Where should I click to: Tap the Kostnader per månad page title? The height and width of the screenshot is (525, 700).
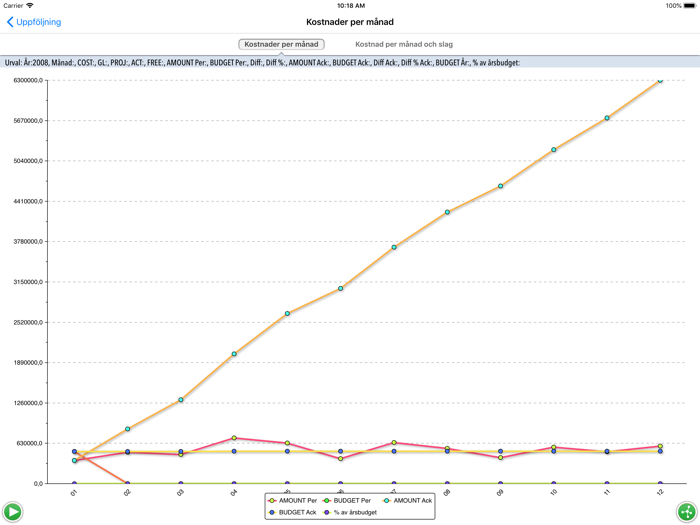point(350,22)
